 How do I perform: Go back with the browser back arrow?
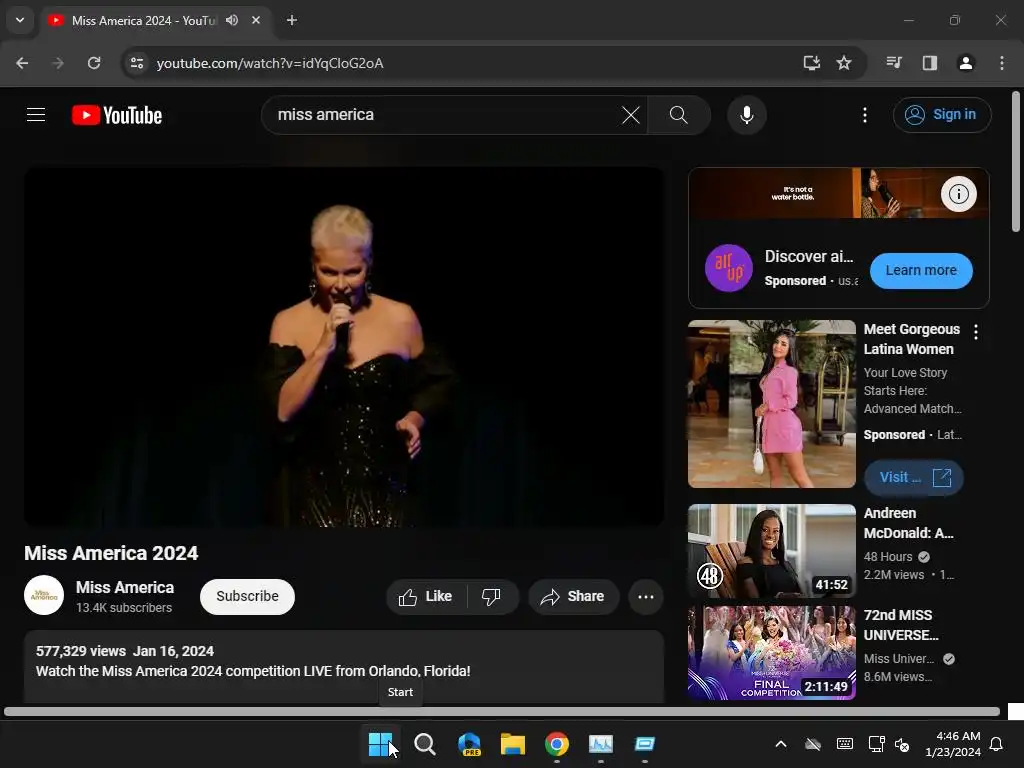[22, 63]
